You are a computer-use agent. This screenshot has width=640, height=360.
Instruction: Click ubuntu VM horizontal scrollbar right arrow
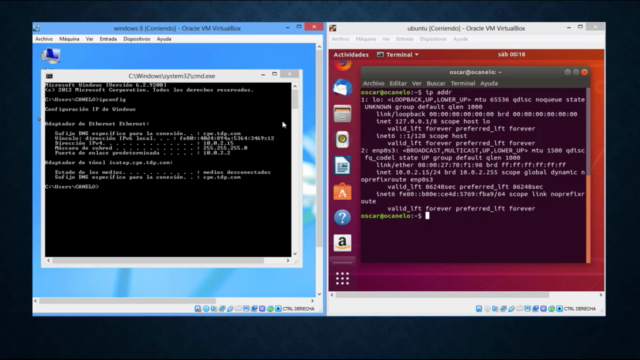(x=601, y=295)
